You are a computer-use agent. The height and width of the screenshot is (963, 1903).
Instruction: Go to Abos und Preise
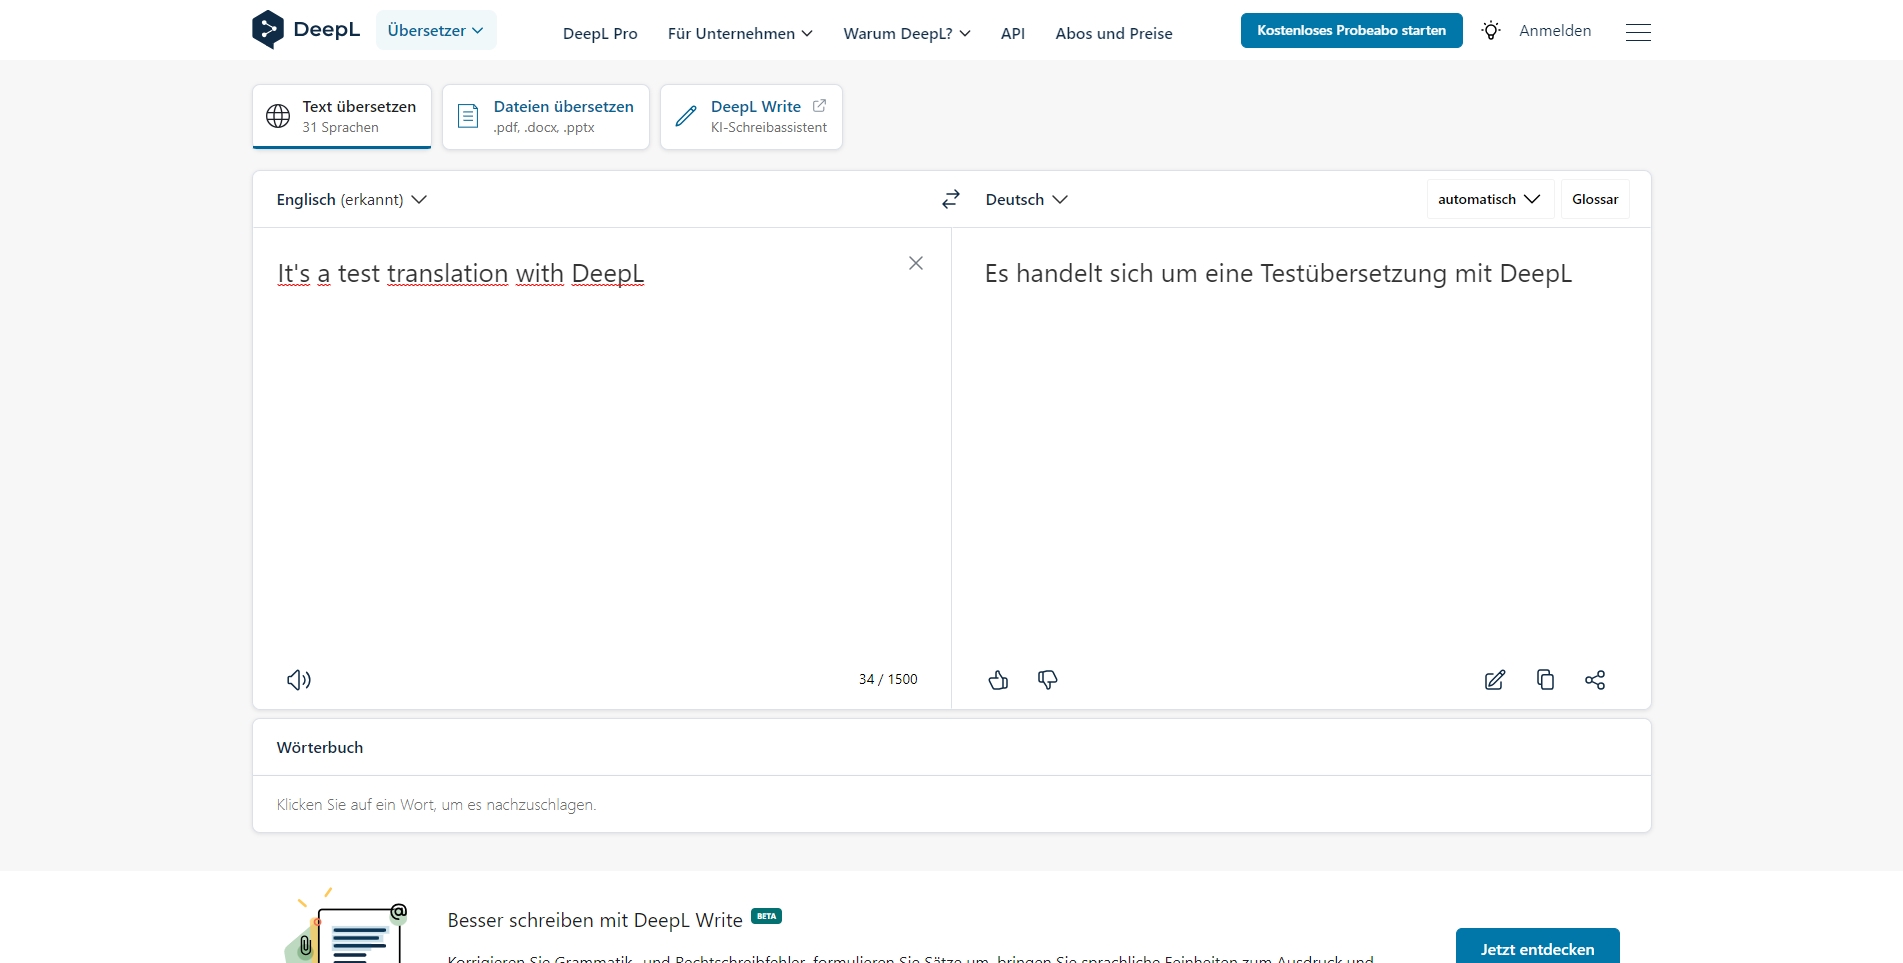coord(1114,33)
